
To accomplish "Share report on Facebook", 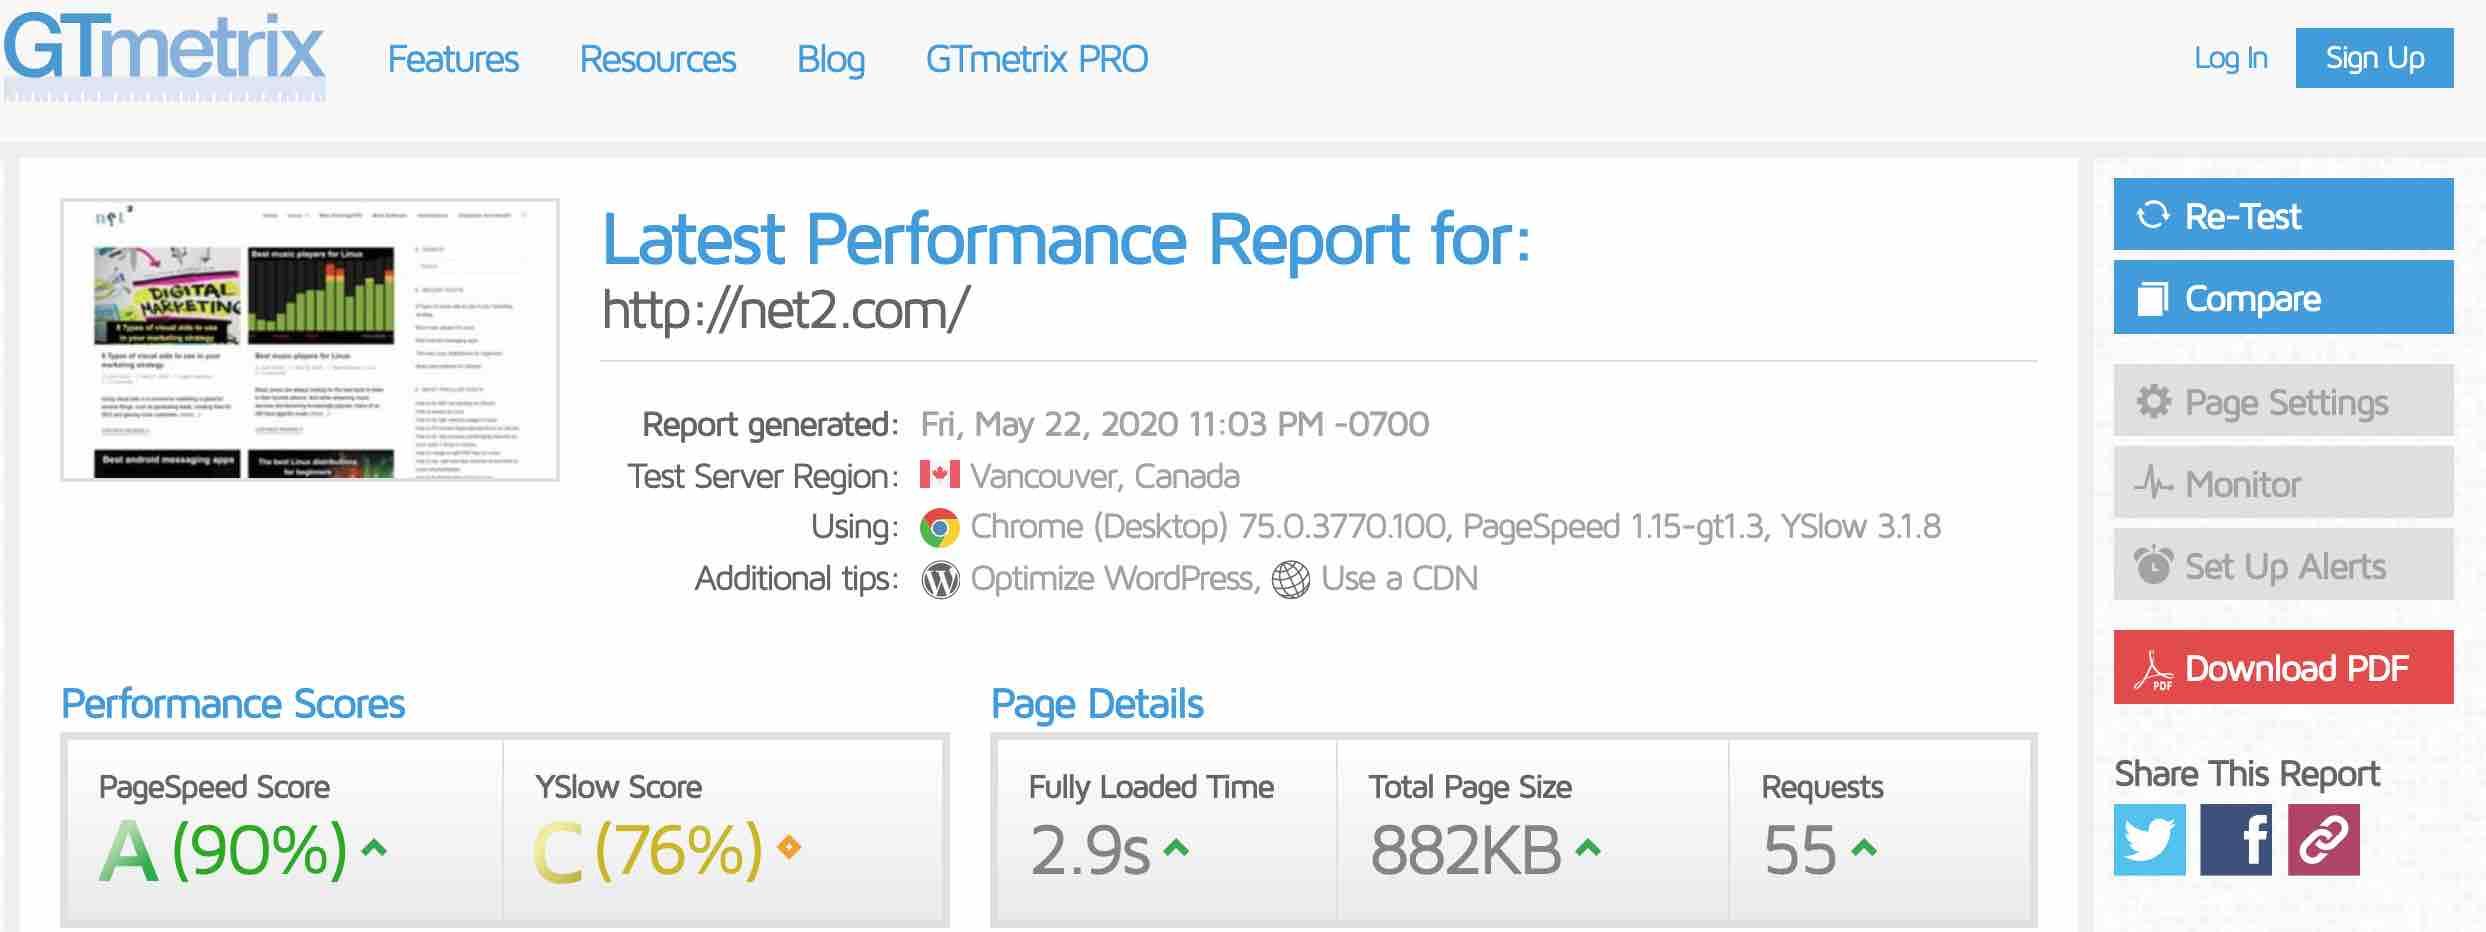I will (x=2236, y=840).
